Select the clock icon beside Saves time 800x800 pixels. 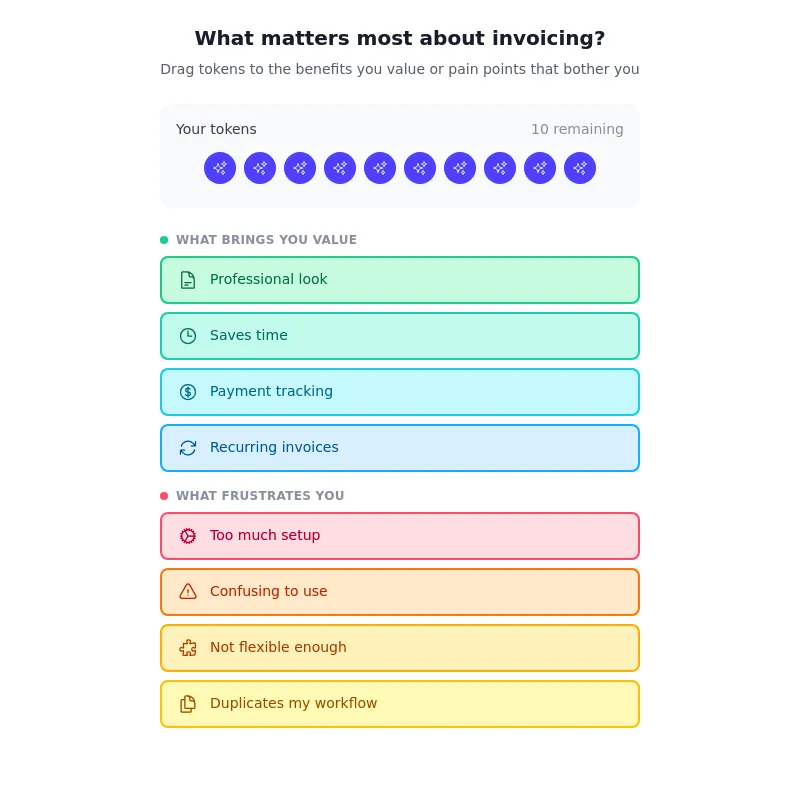tap(188, 335)
